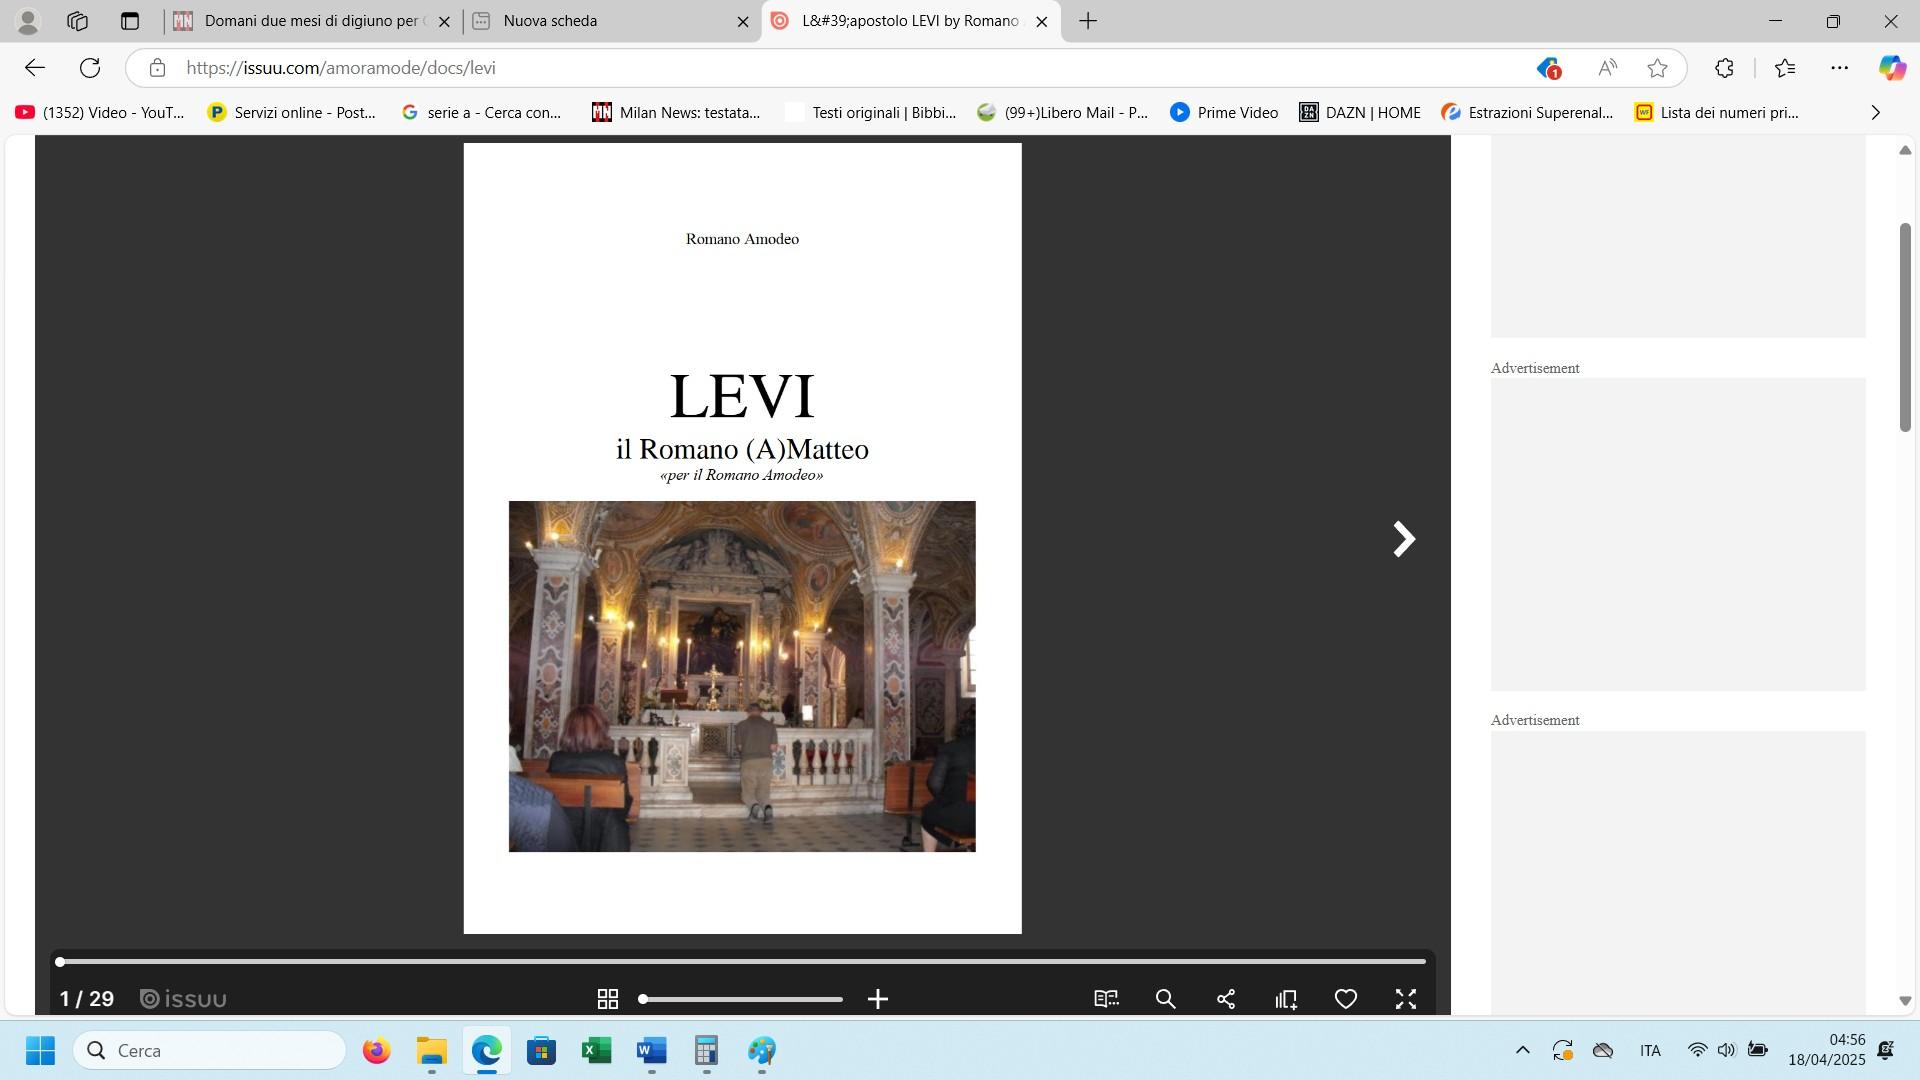The height and width of the screenshot is (1080, 1920).
Task: Open the DAZN HOME bookmark
Action: 1360,113
